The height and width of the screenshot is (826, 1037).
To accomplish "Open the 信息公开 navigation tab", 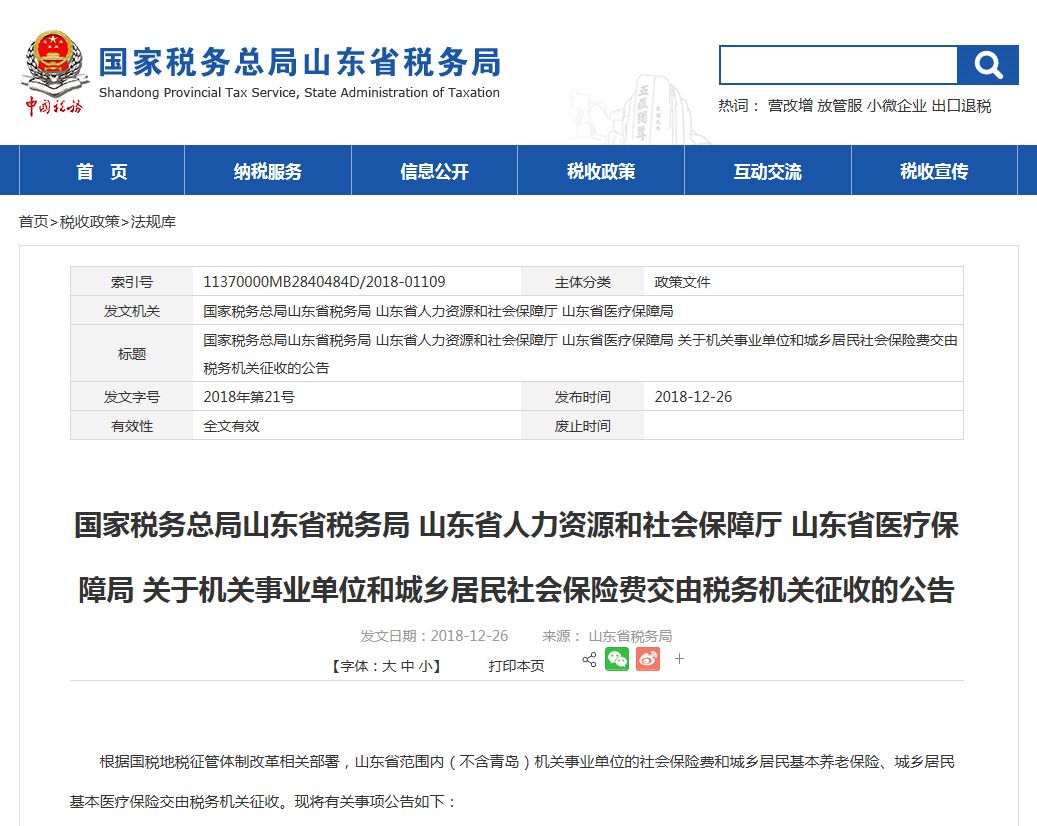I will [435, 171].
